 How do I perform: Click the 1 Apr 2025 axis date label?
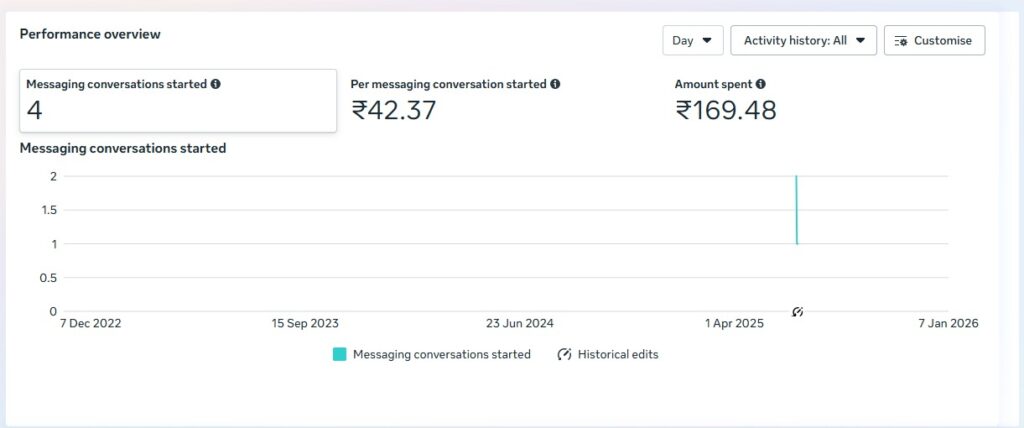[x=734, y=323]
